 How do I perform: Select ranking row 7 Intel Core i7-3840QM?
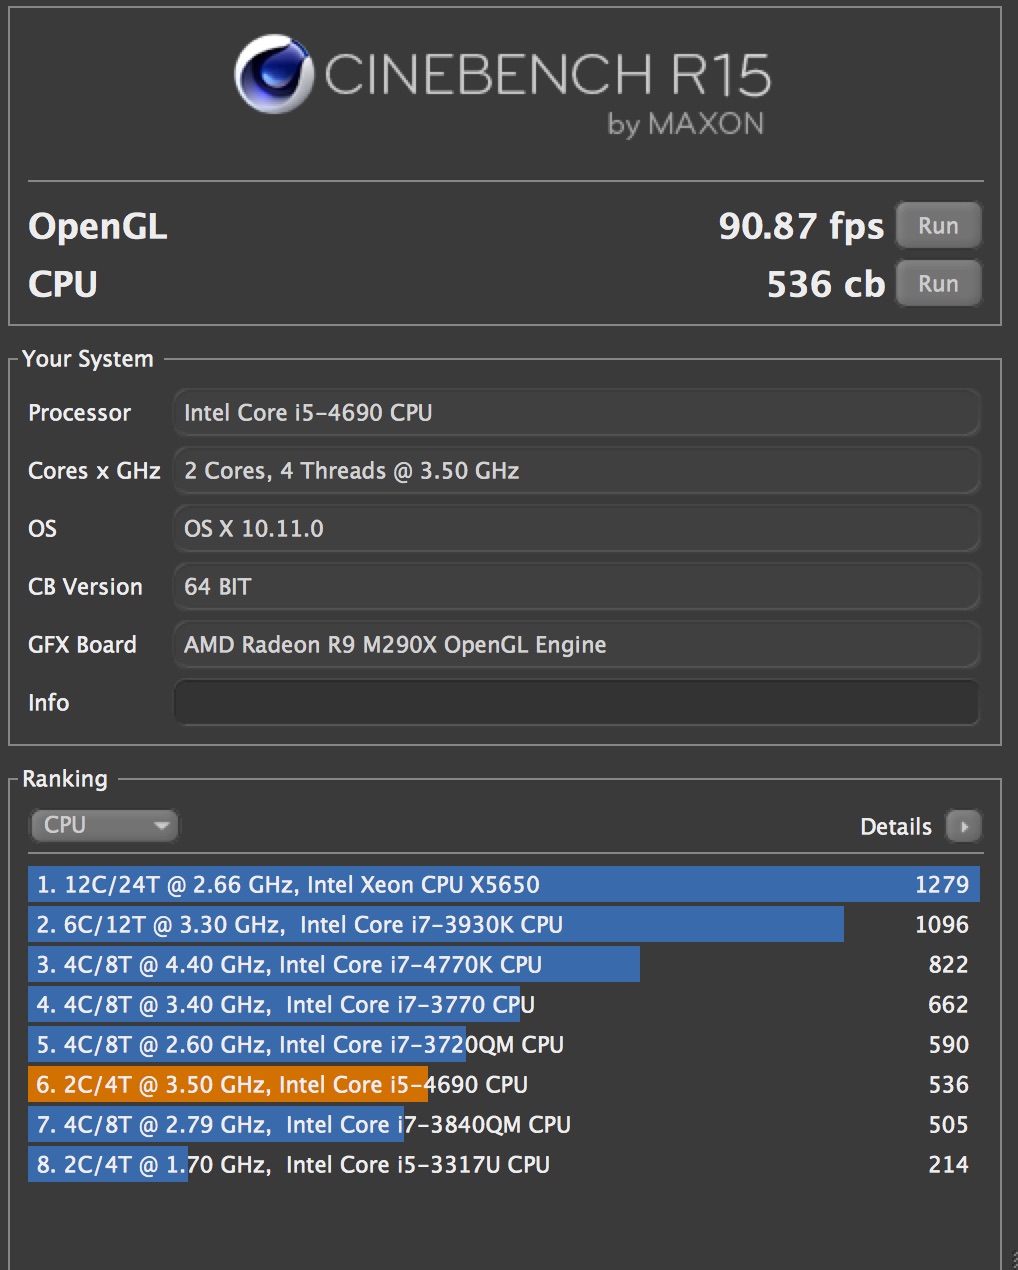504,1125
